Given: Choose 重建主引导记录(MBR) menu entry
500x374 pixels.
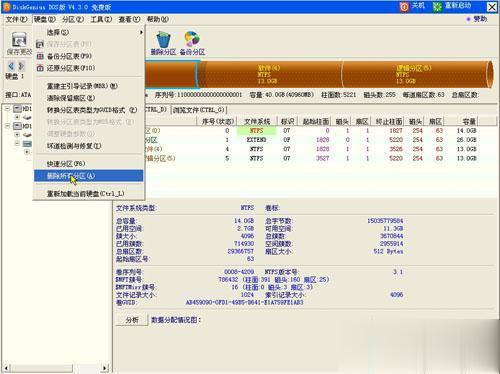Looking at the screenshot, I should point(89,86).
